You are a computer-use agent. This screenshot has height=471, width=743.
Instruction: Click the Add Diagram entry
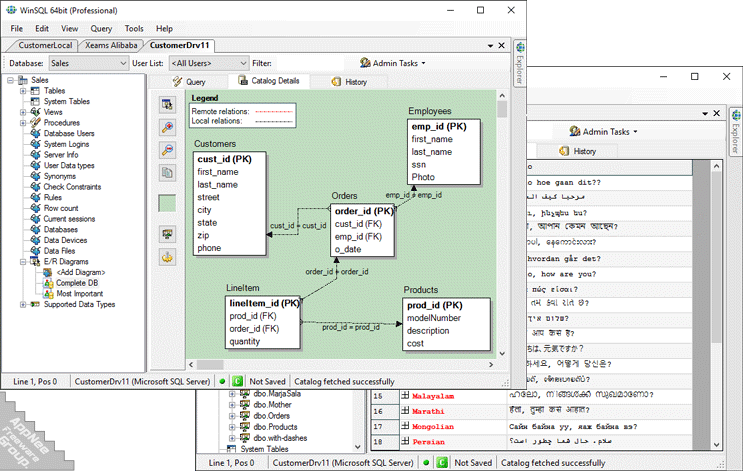pos(81,272)
